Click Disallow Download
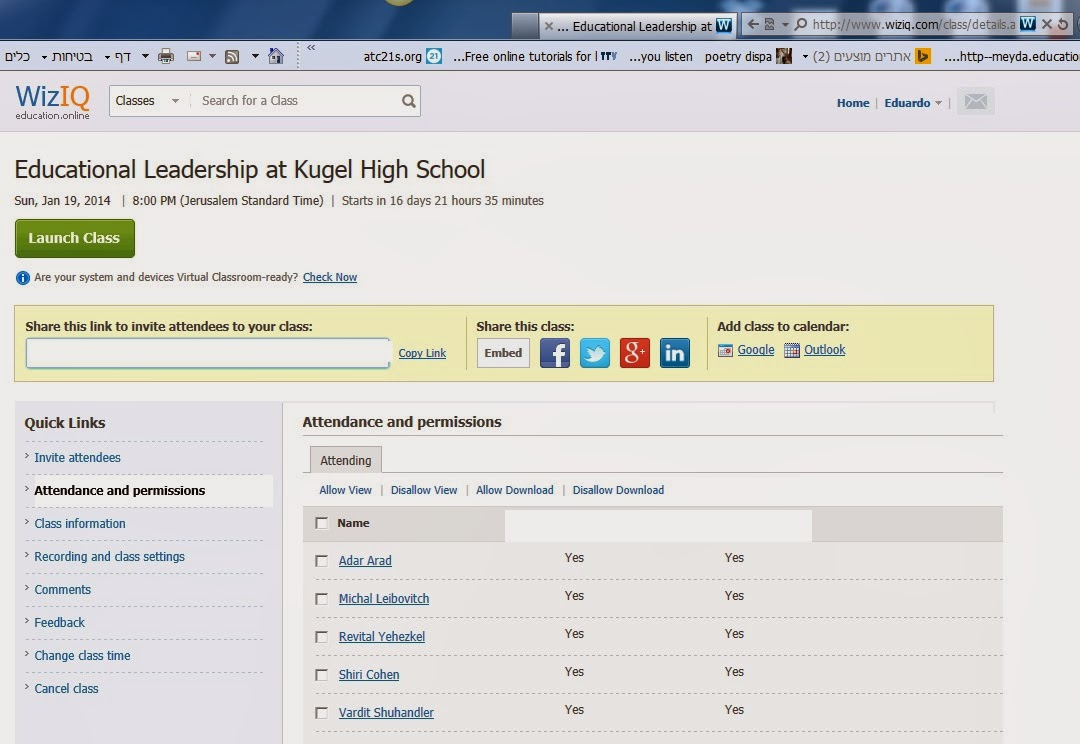 coord(618,490)
